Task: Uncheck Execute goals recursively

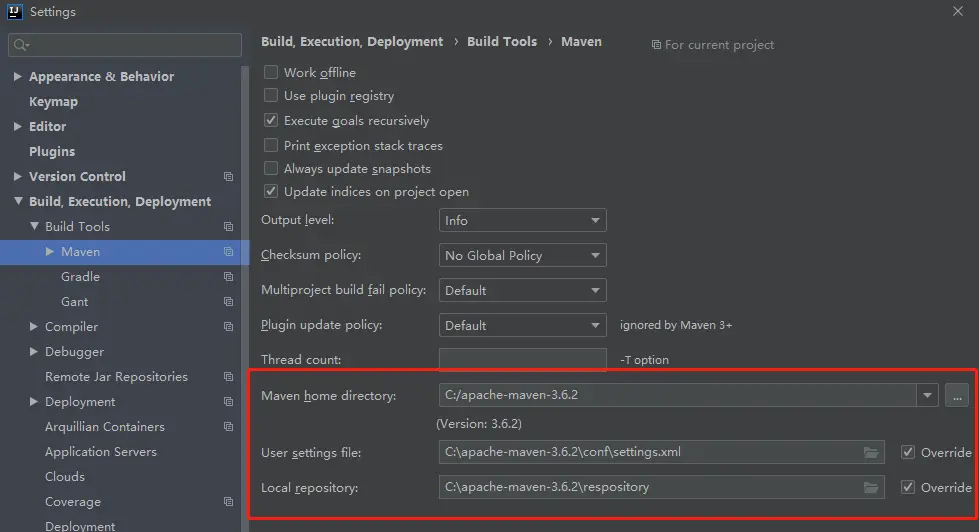Action: click(271, 120)
